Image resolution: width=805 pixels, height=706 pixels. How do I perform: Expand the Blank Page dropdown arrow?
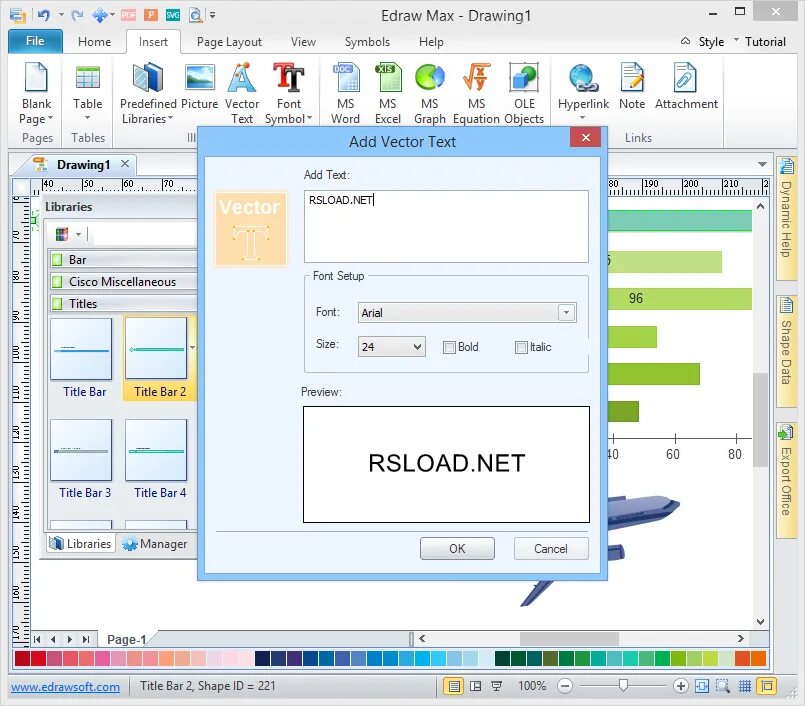pos(50,119)
